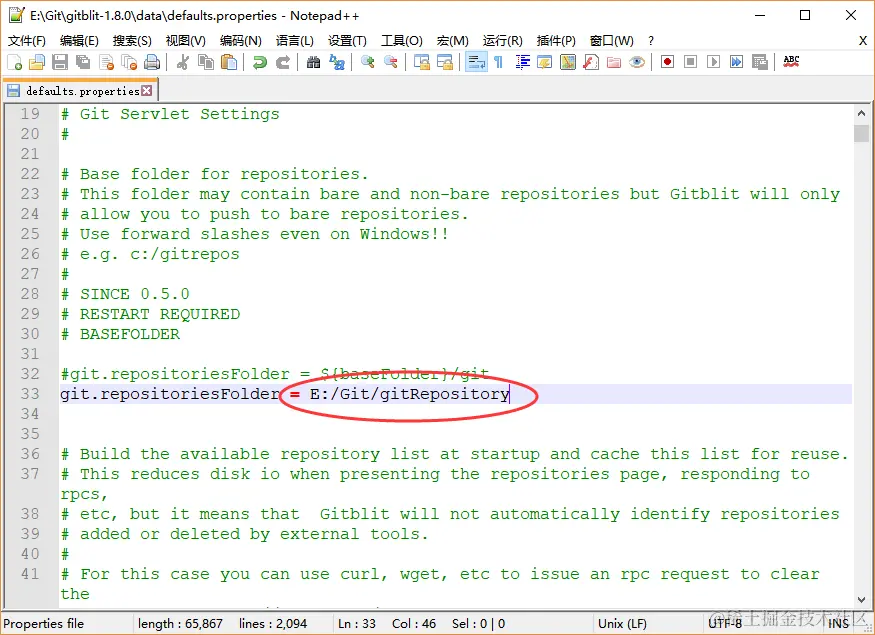The image size is (875, 635).
Task: Click the '# BASEFOLDER' comment line
Action: pyautogui.click(x=121, y=334)
